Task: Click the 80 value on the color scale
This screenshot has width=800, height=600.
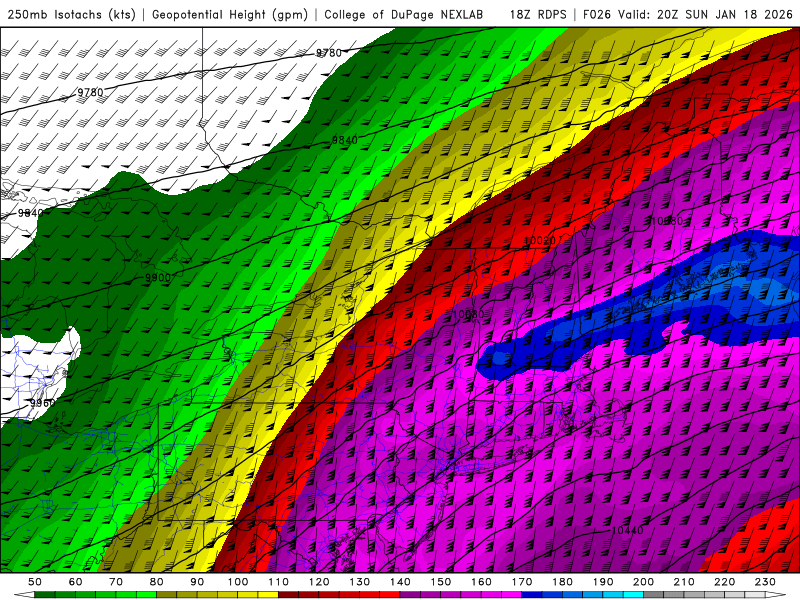Action: point(157,582)
